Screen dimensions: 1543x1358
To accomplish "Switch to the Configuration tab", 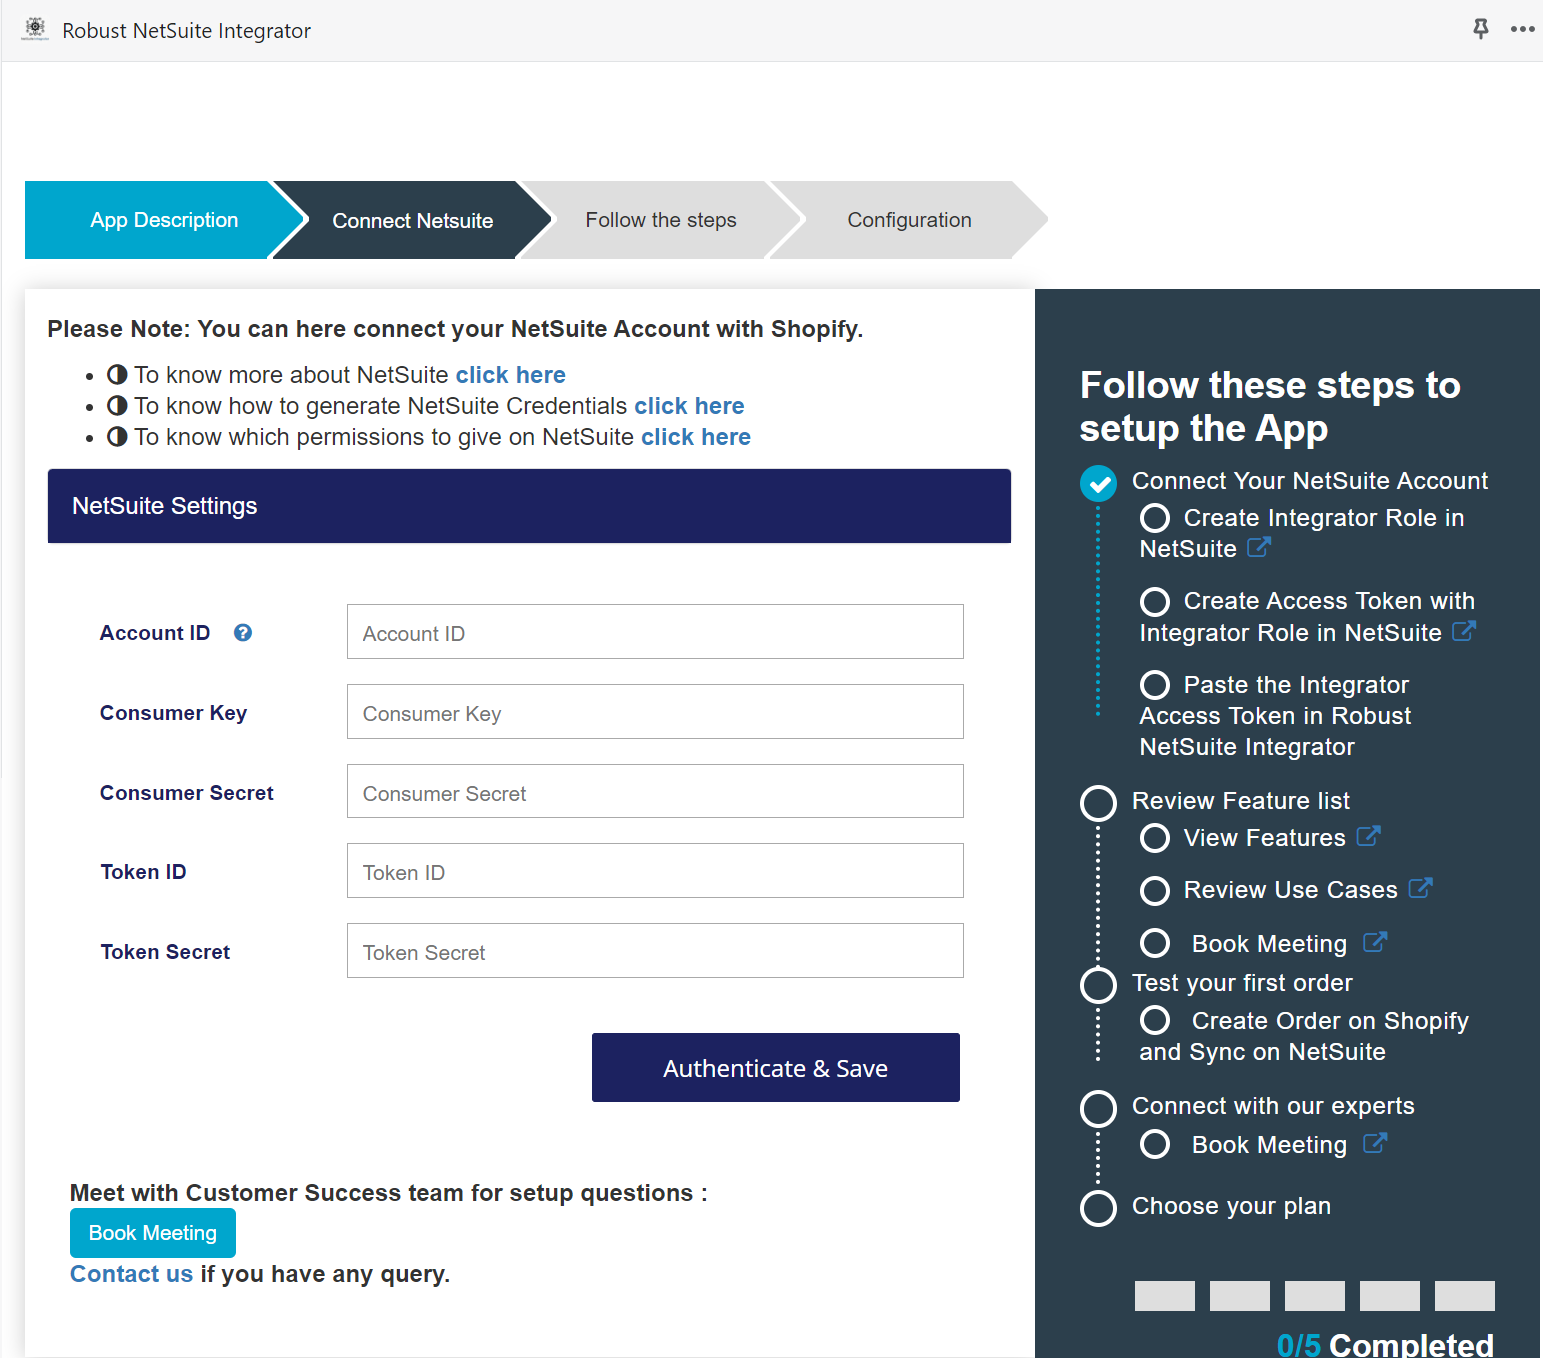I will click(x=908, y=220).
